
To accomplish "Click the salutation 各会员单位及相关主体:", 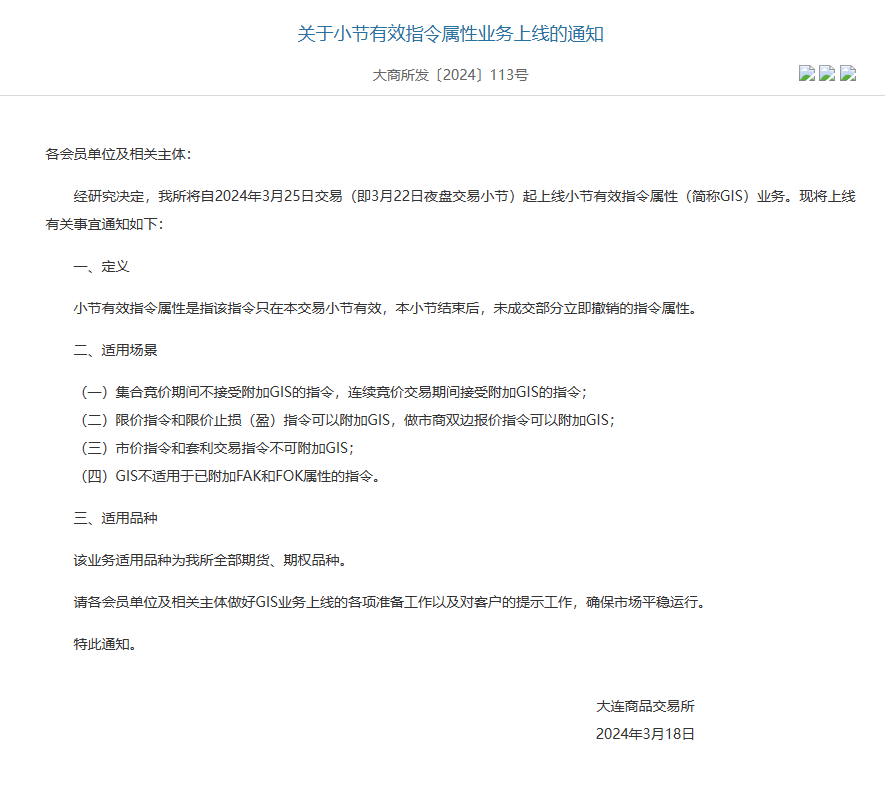I will coord(119,154).
